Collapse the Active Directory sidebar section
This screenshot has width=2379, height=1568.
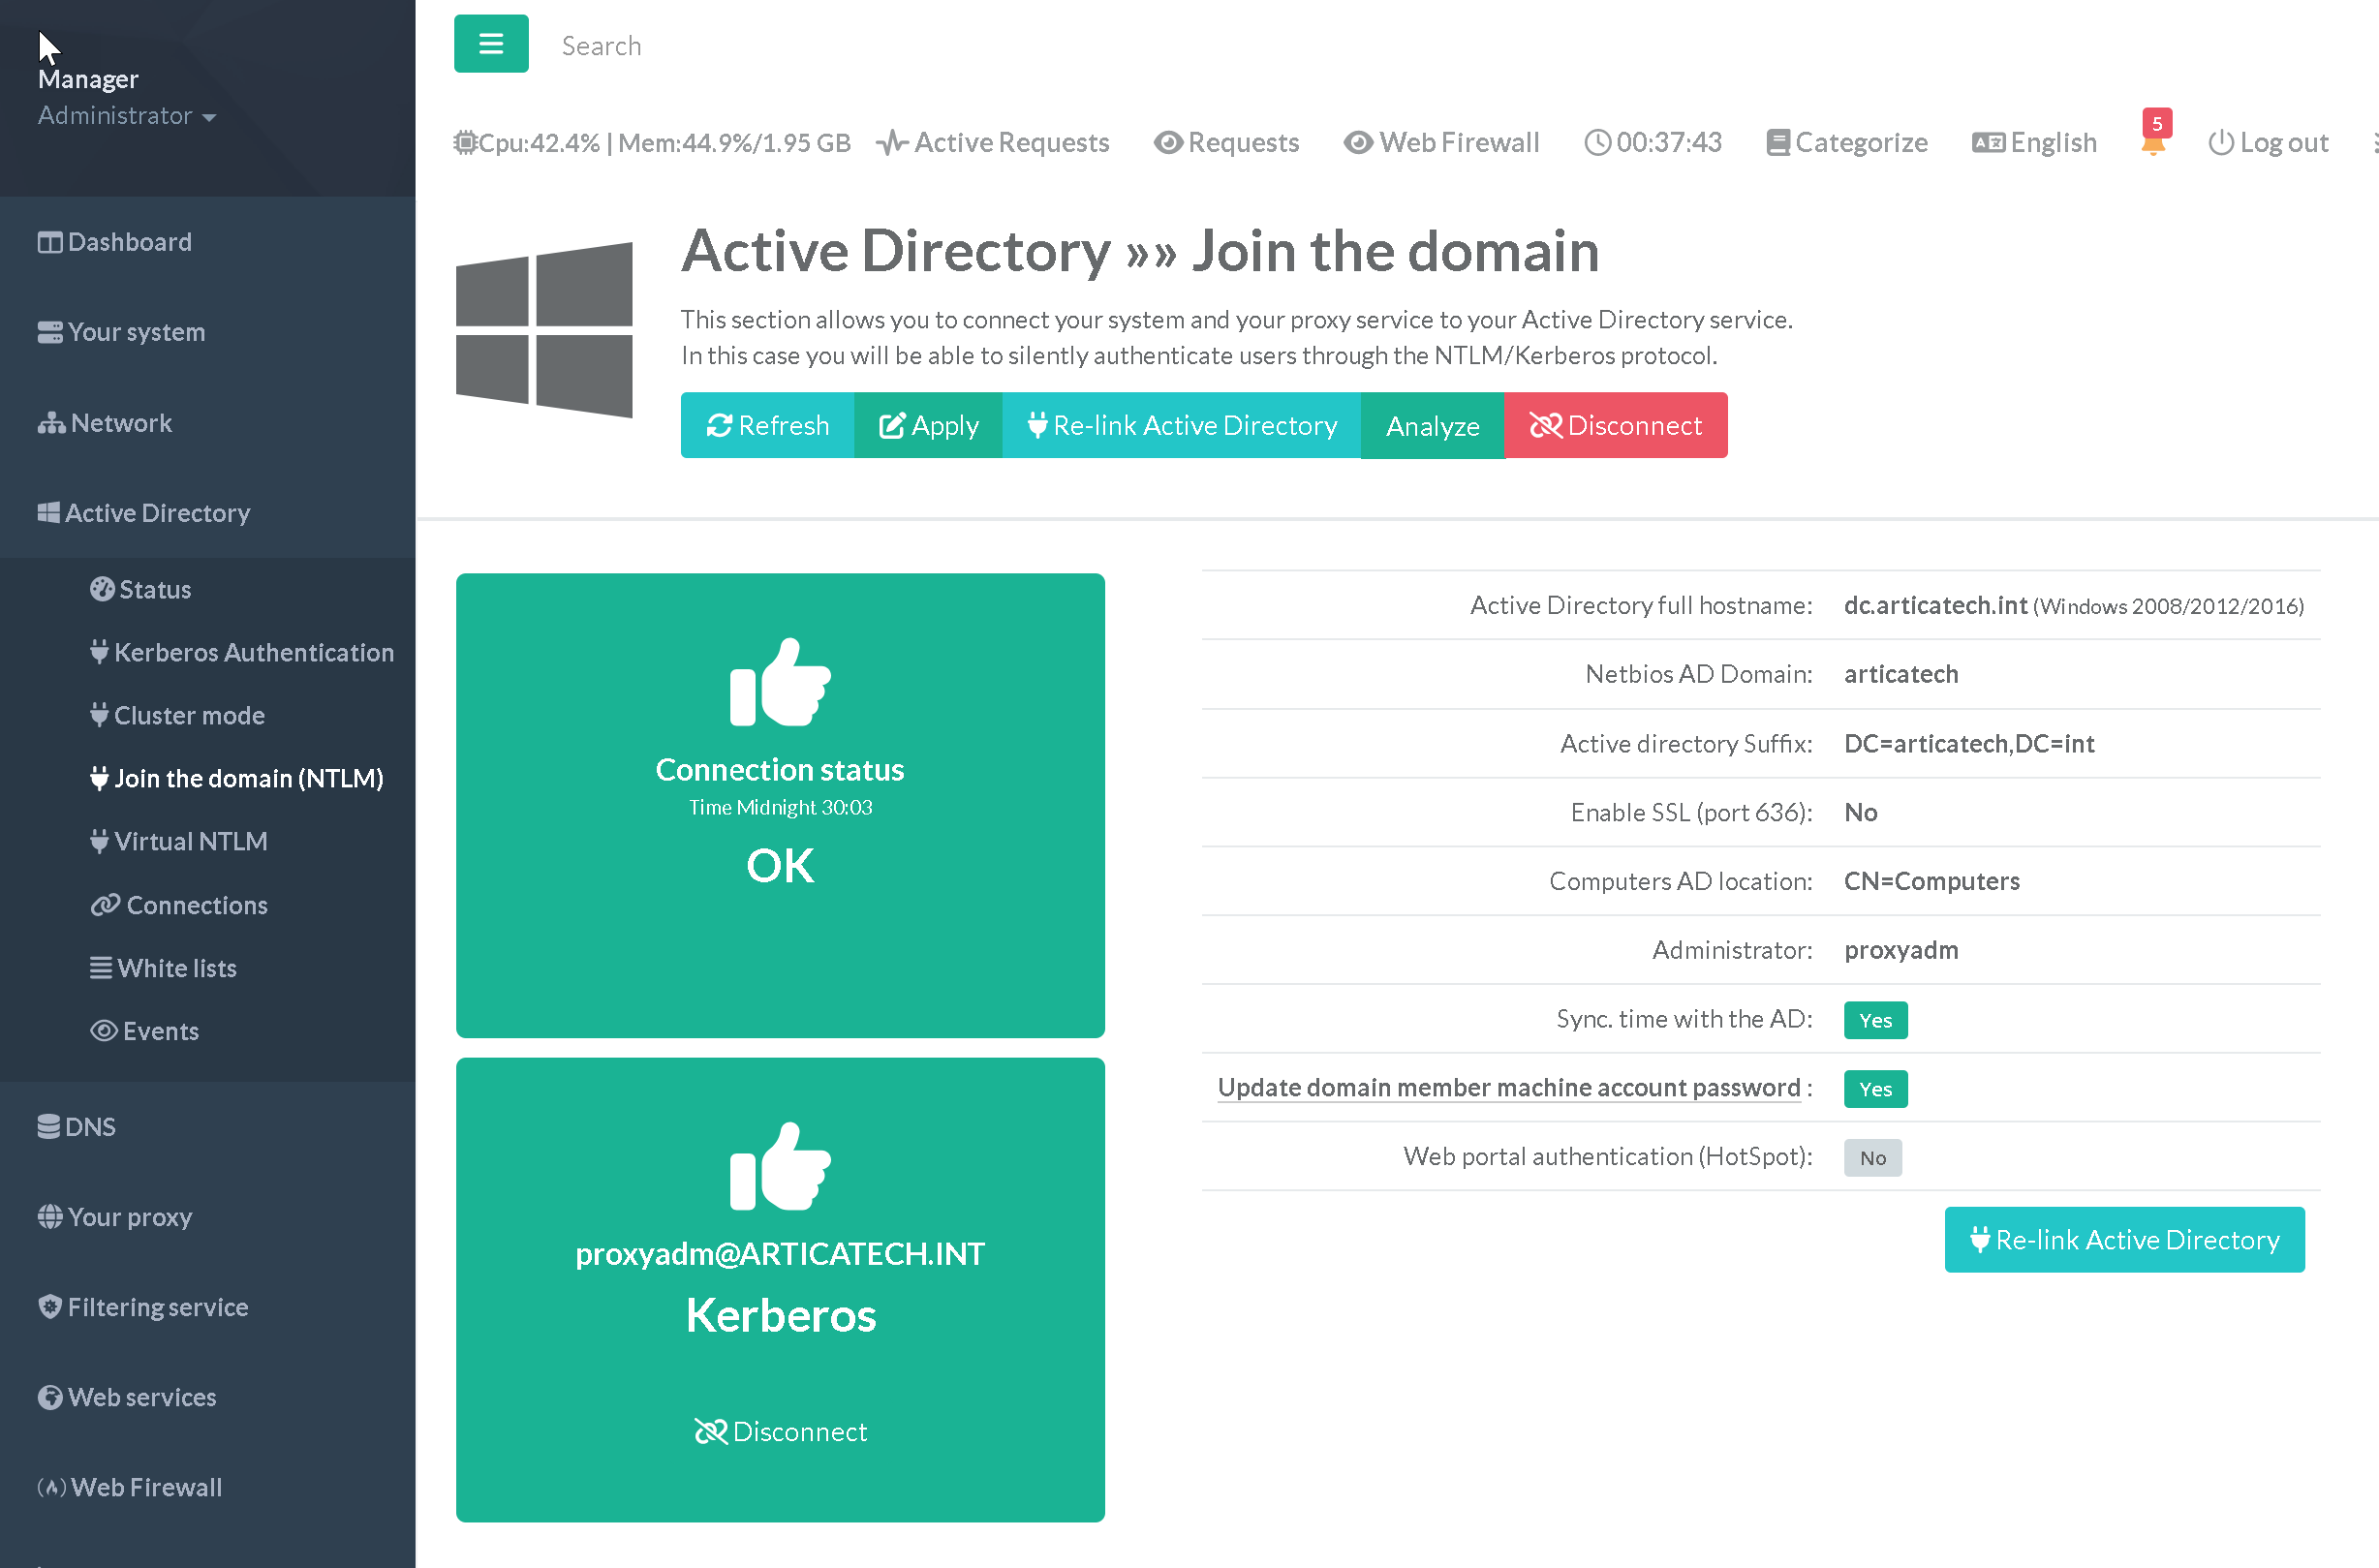(x=157, y=513)
